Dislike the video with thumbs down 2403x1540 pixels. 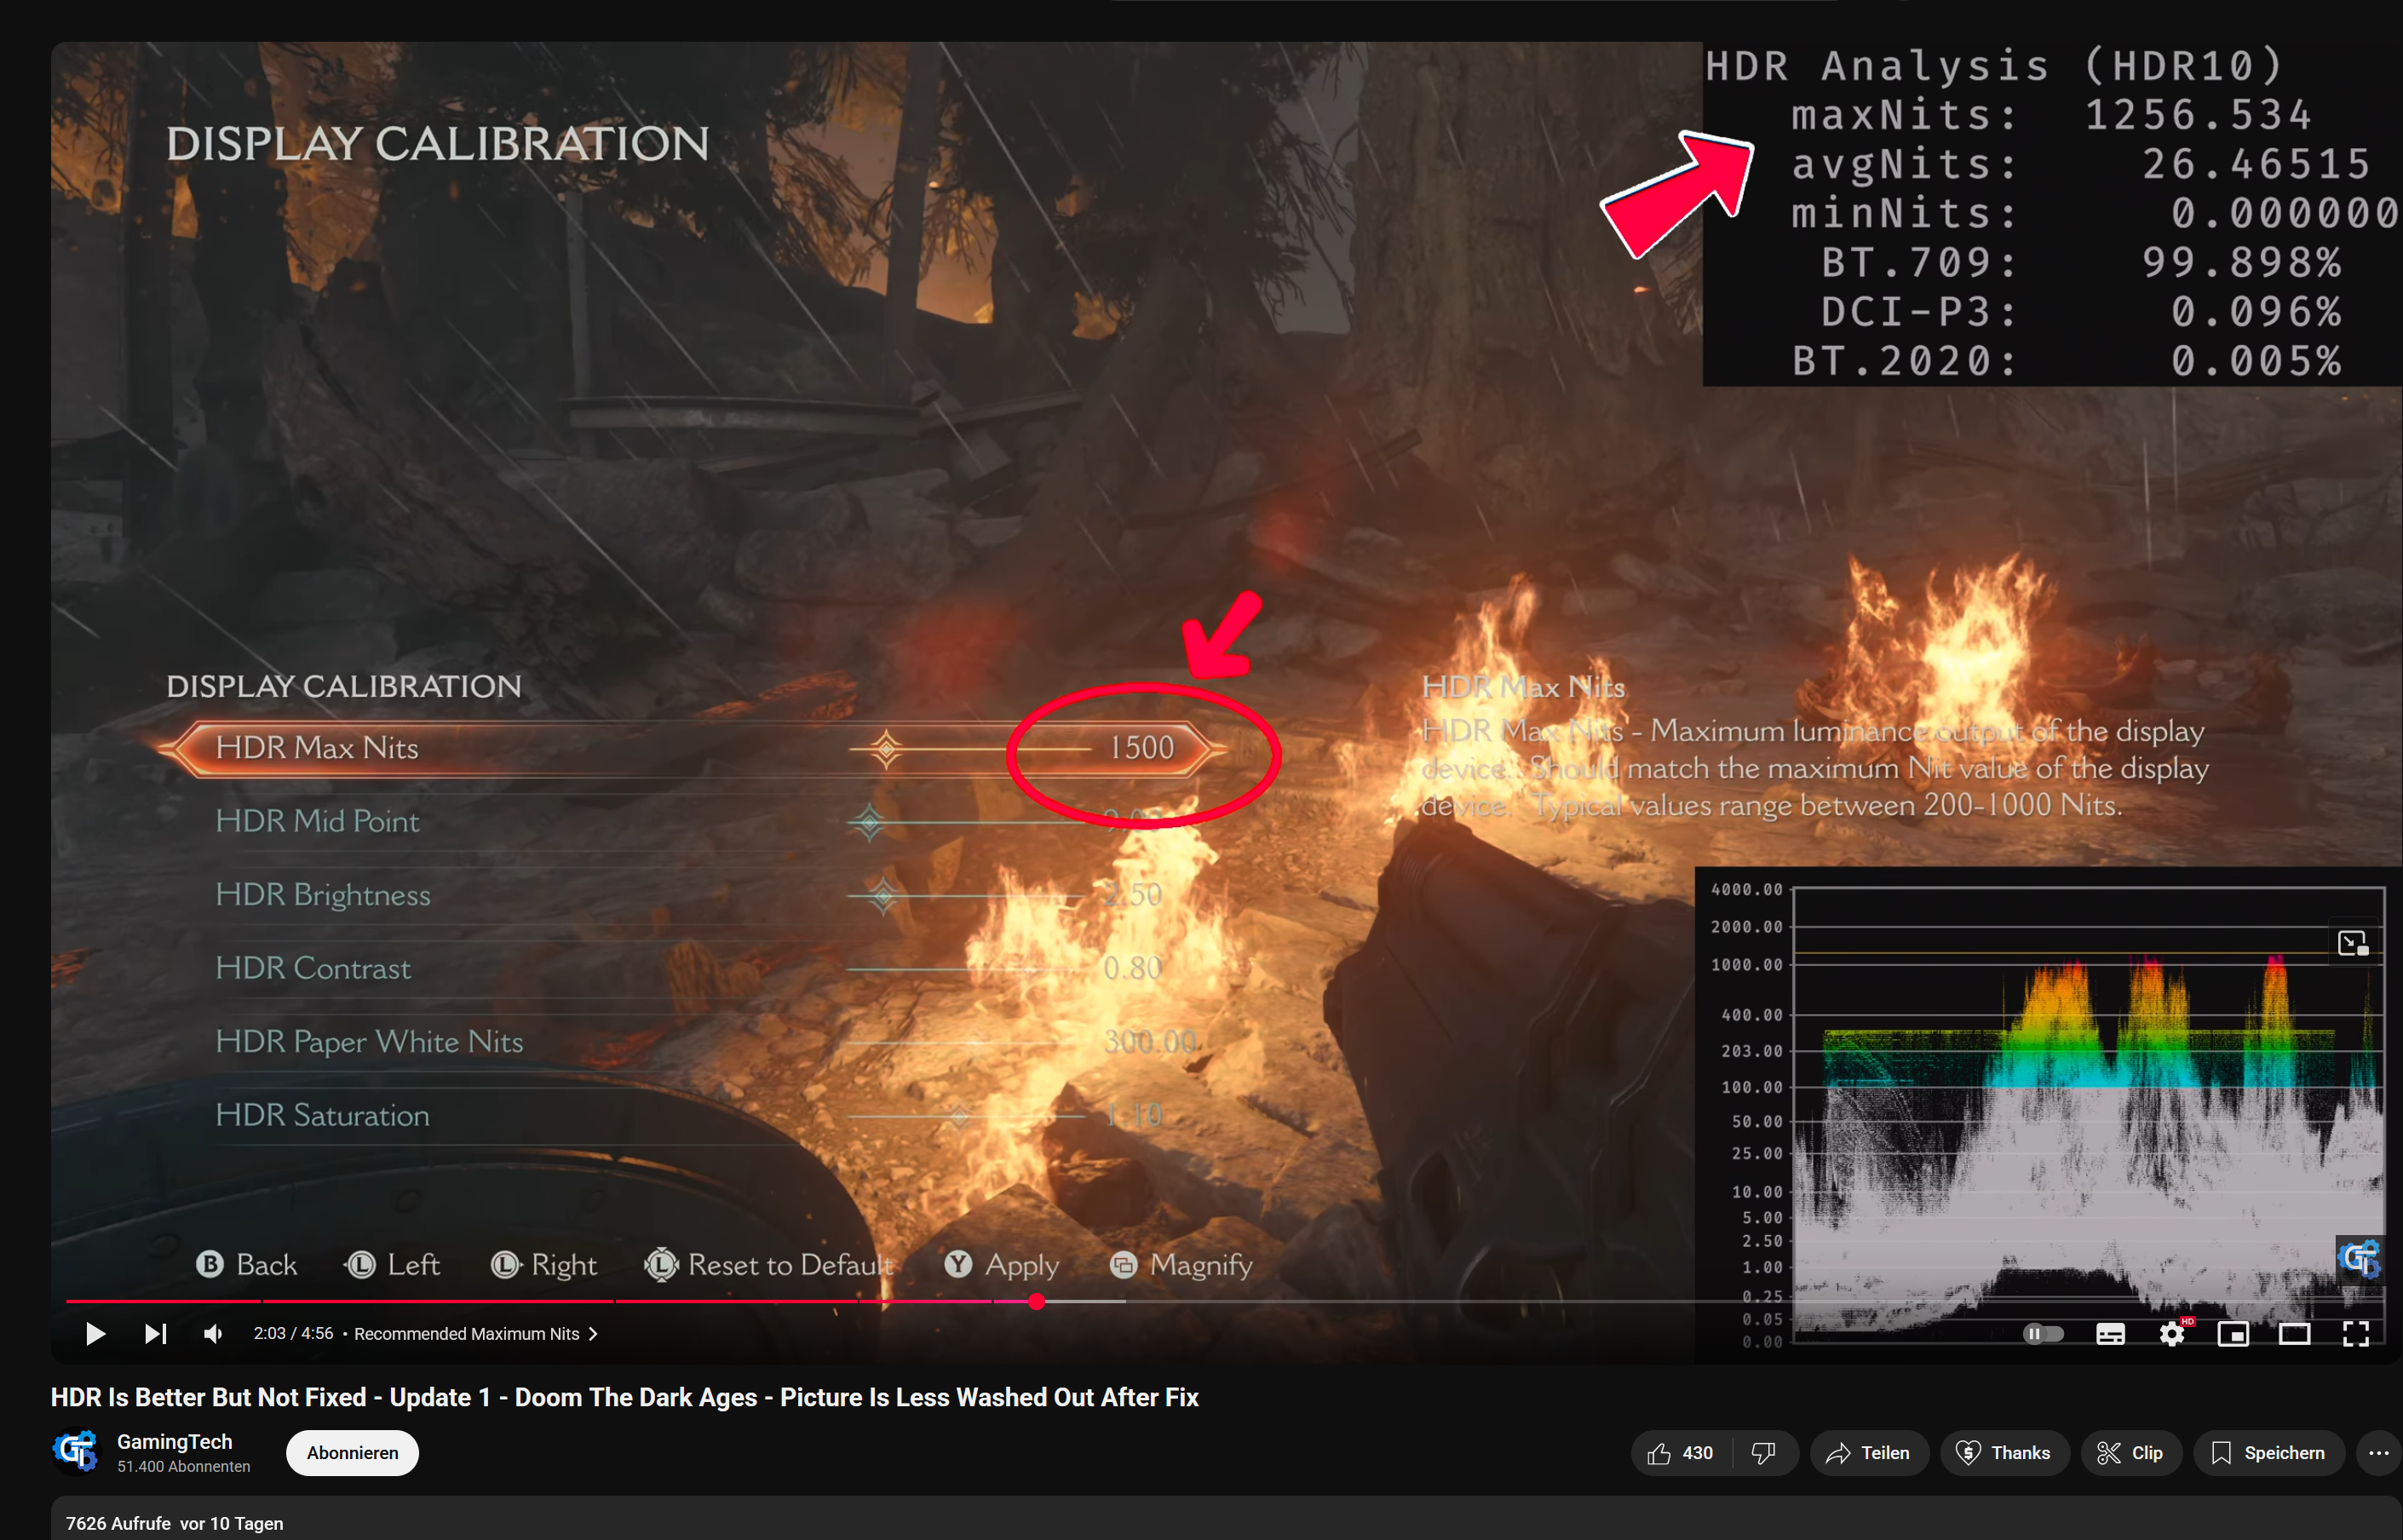point(1764,1453)
